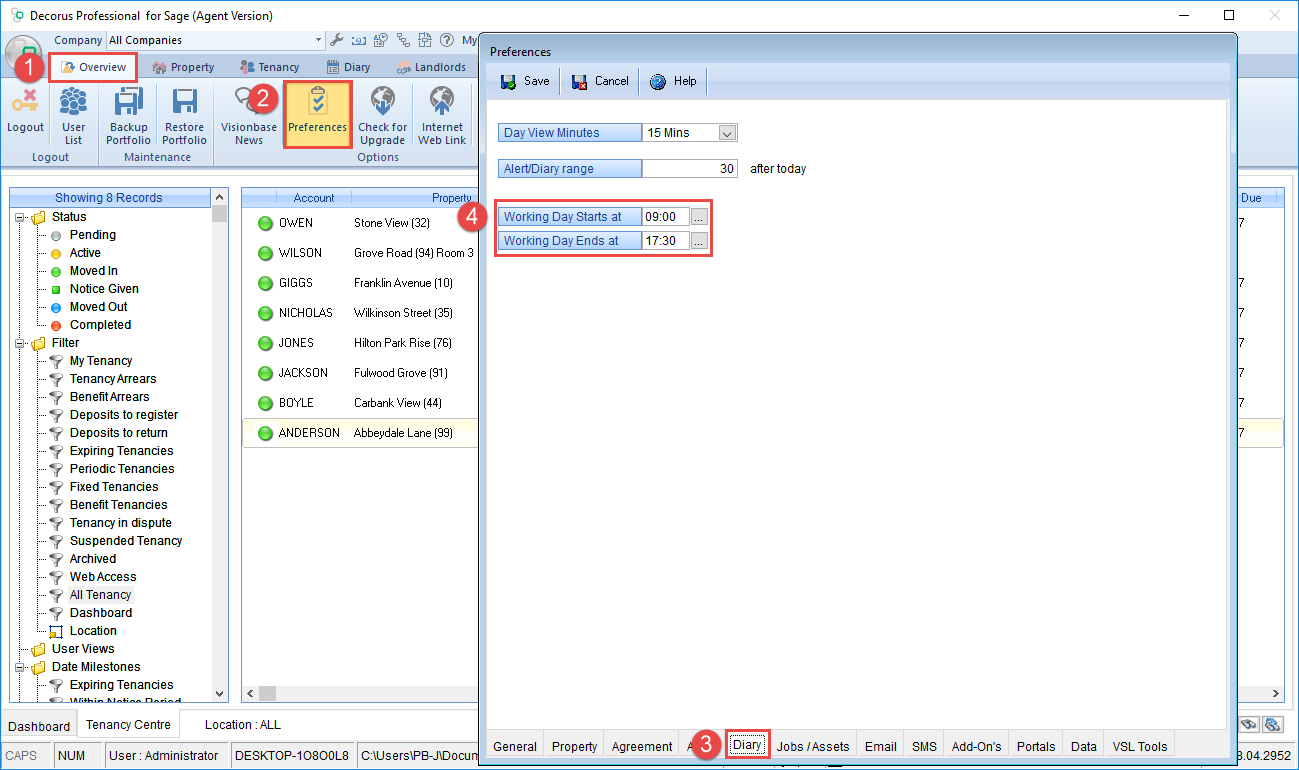The image size is (1299, 770).
Task: Collapse the Status tree node
Action: (20, 217)
